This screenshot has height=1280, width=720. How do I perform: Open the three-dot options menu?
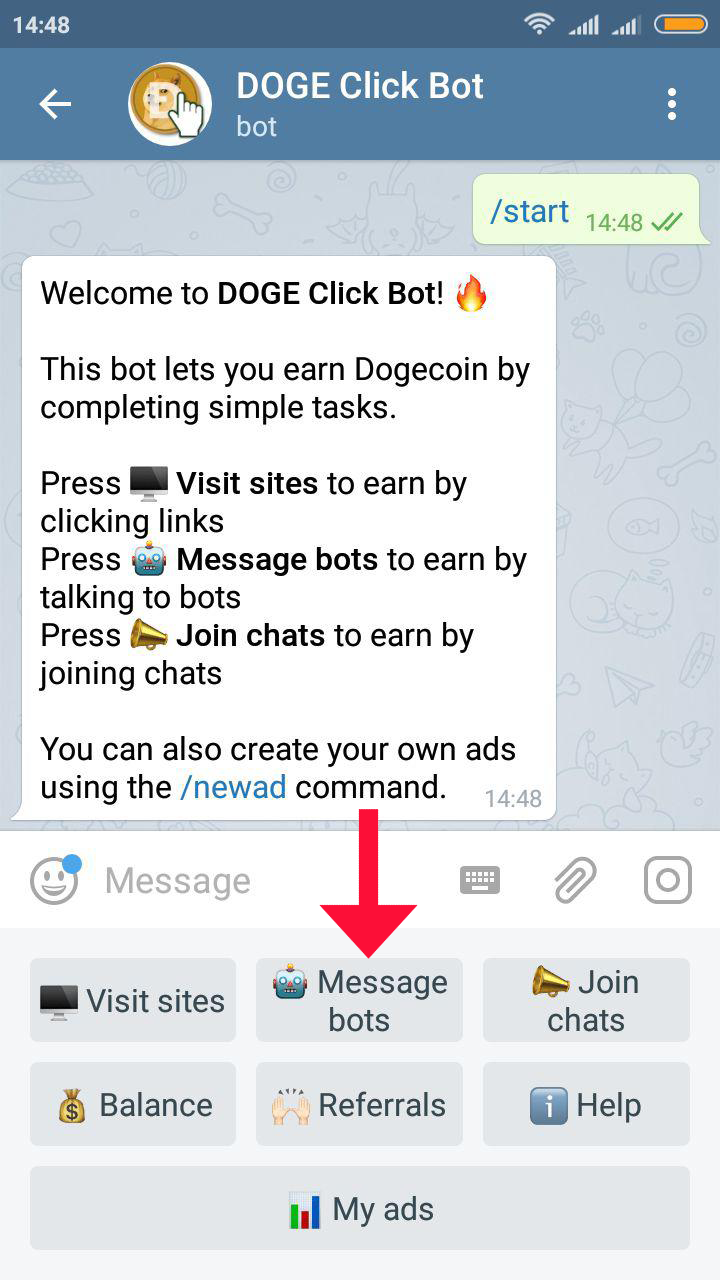(x=672, y=104)
